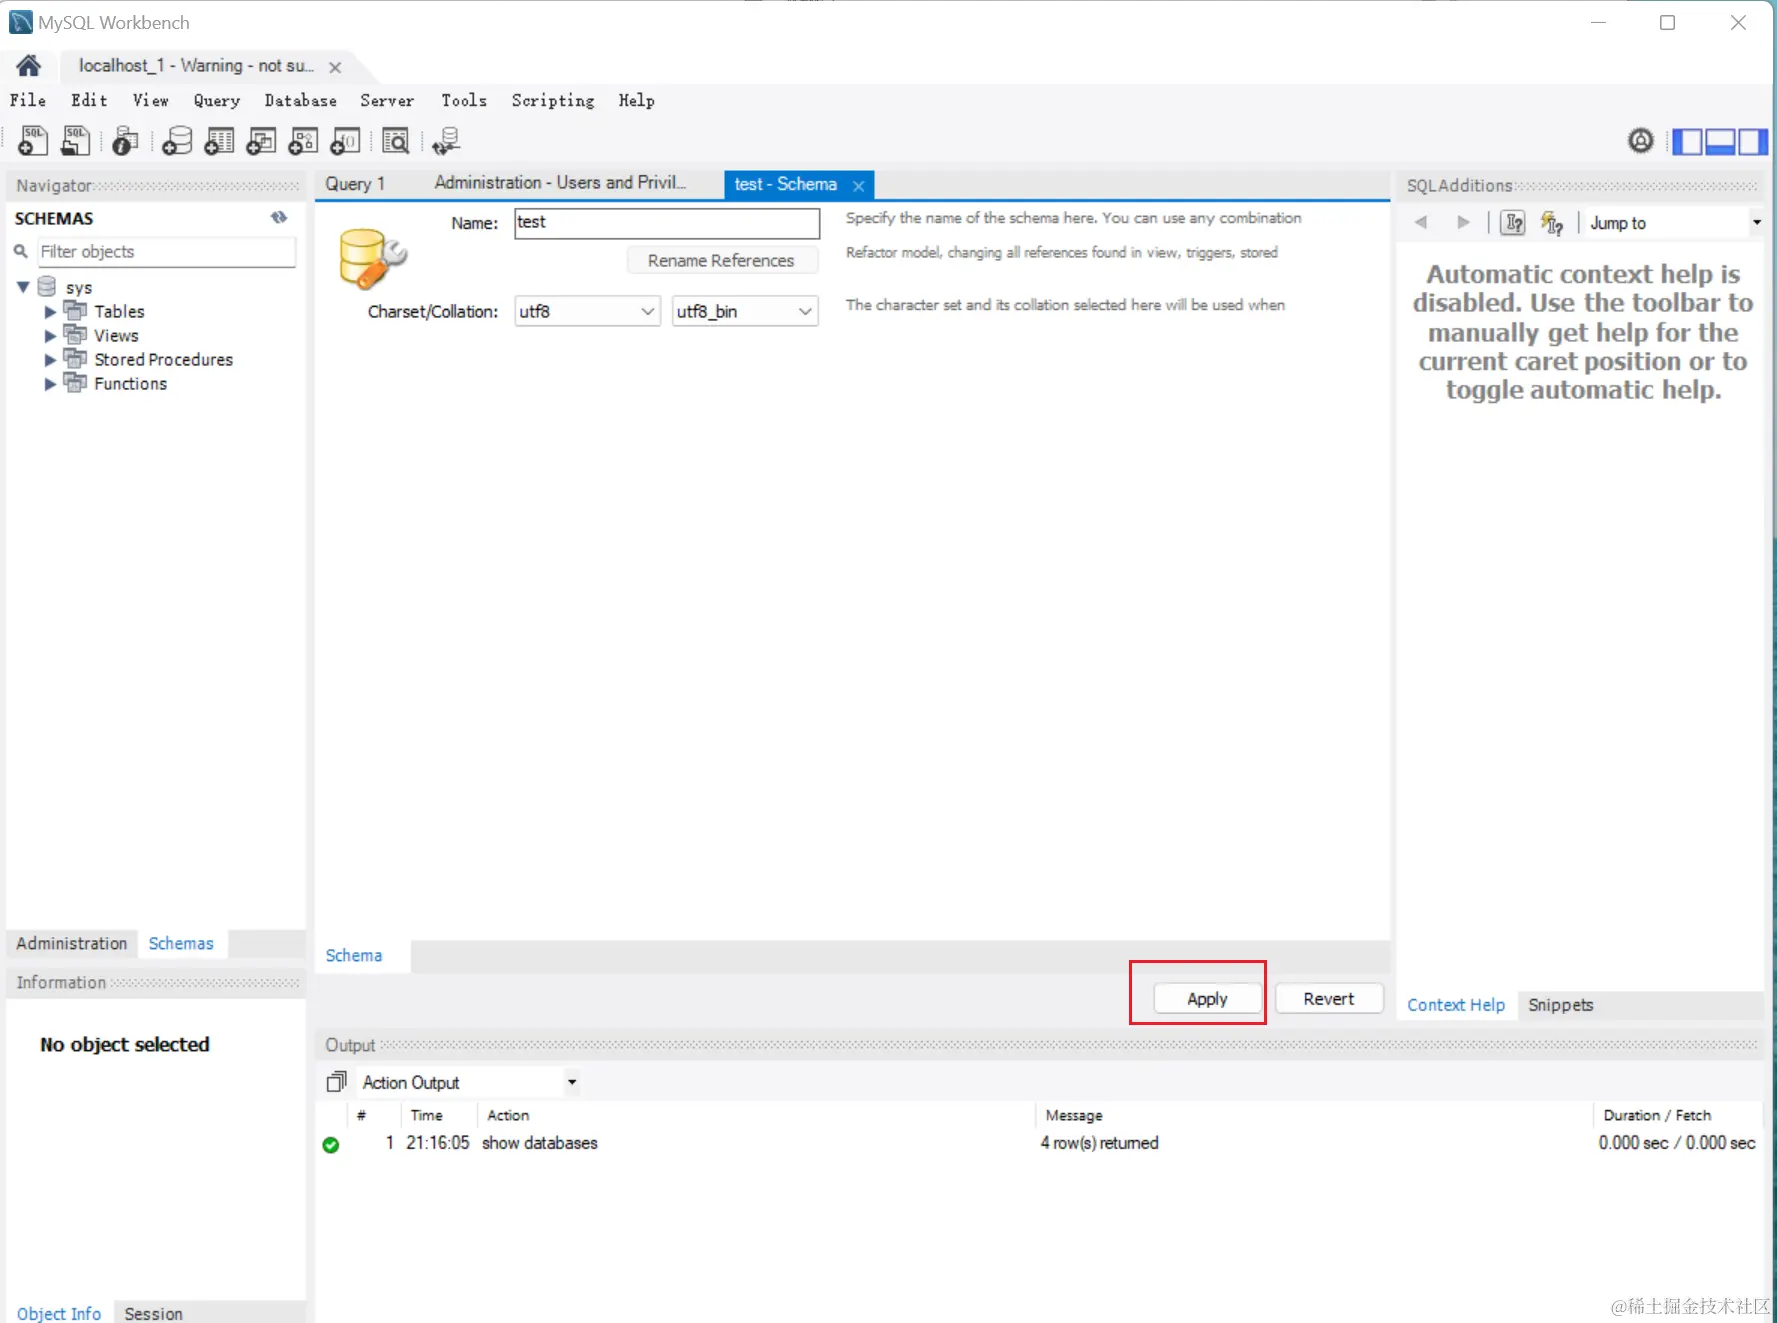Click the sys database icon
Viewport: 1777px width, 1323px height.
click(x=46, y=287)
